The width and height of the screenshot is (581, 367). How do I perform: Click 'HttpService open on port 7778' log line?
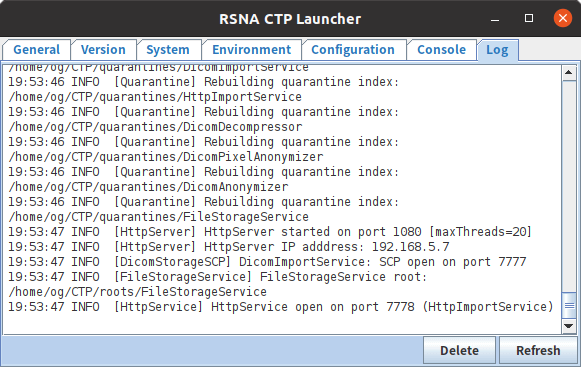[281, 307]
